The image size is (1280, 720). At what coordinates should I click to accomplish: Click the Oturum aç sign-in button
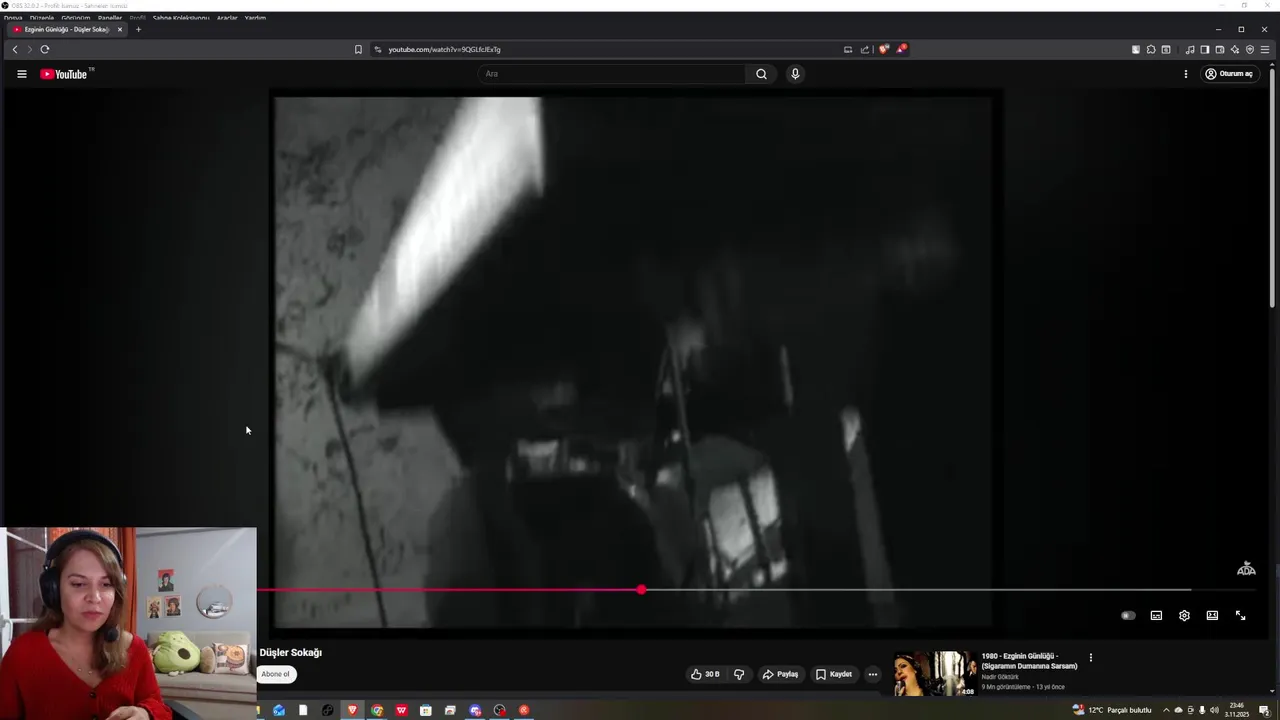(1229, 74)
